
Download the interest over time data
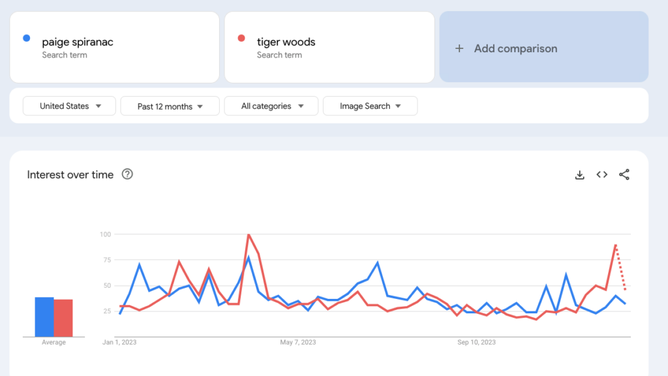click(579, 175)
